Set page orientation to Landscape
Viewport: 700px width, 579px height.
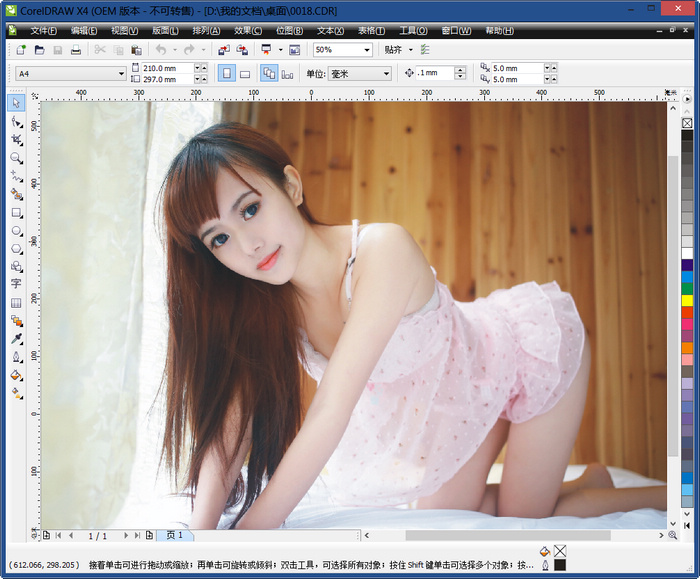tap(245, 74)
